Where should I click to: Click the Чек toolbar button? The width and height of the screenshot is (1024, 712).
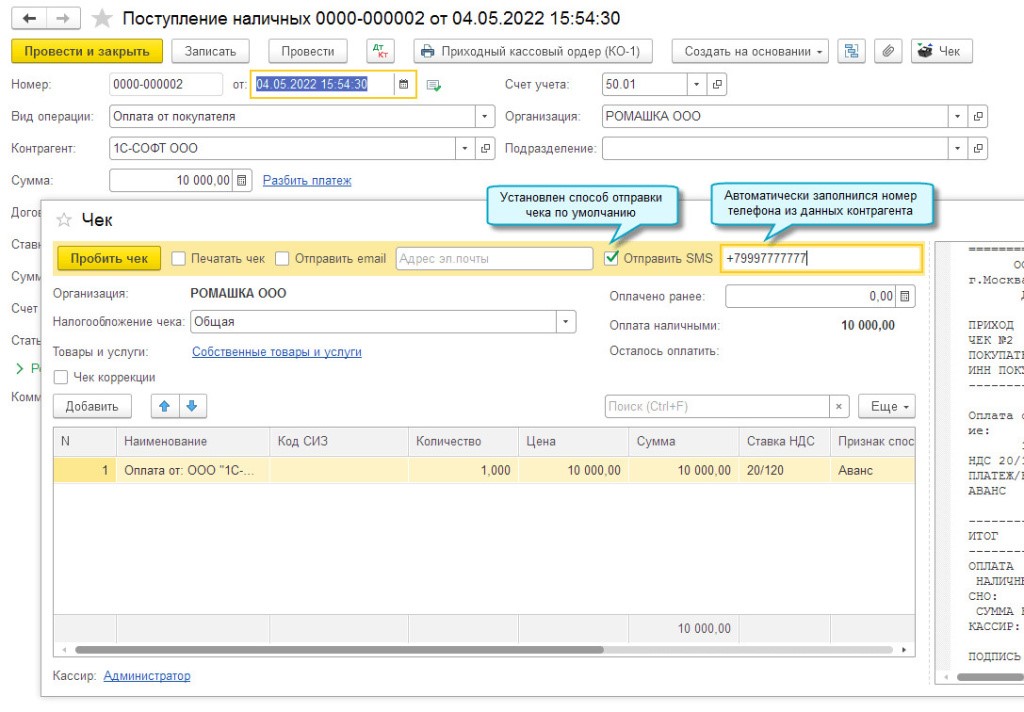click(942, 51)
